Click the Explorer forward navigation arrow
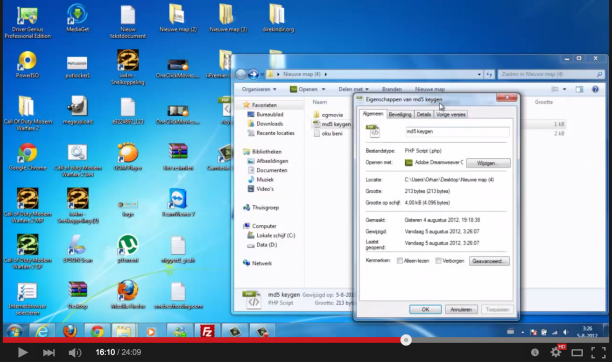This screenshot has height=362, width=612. coord(253,74)
